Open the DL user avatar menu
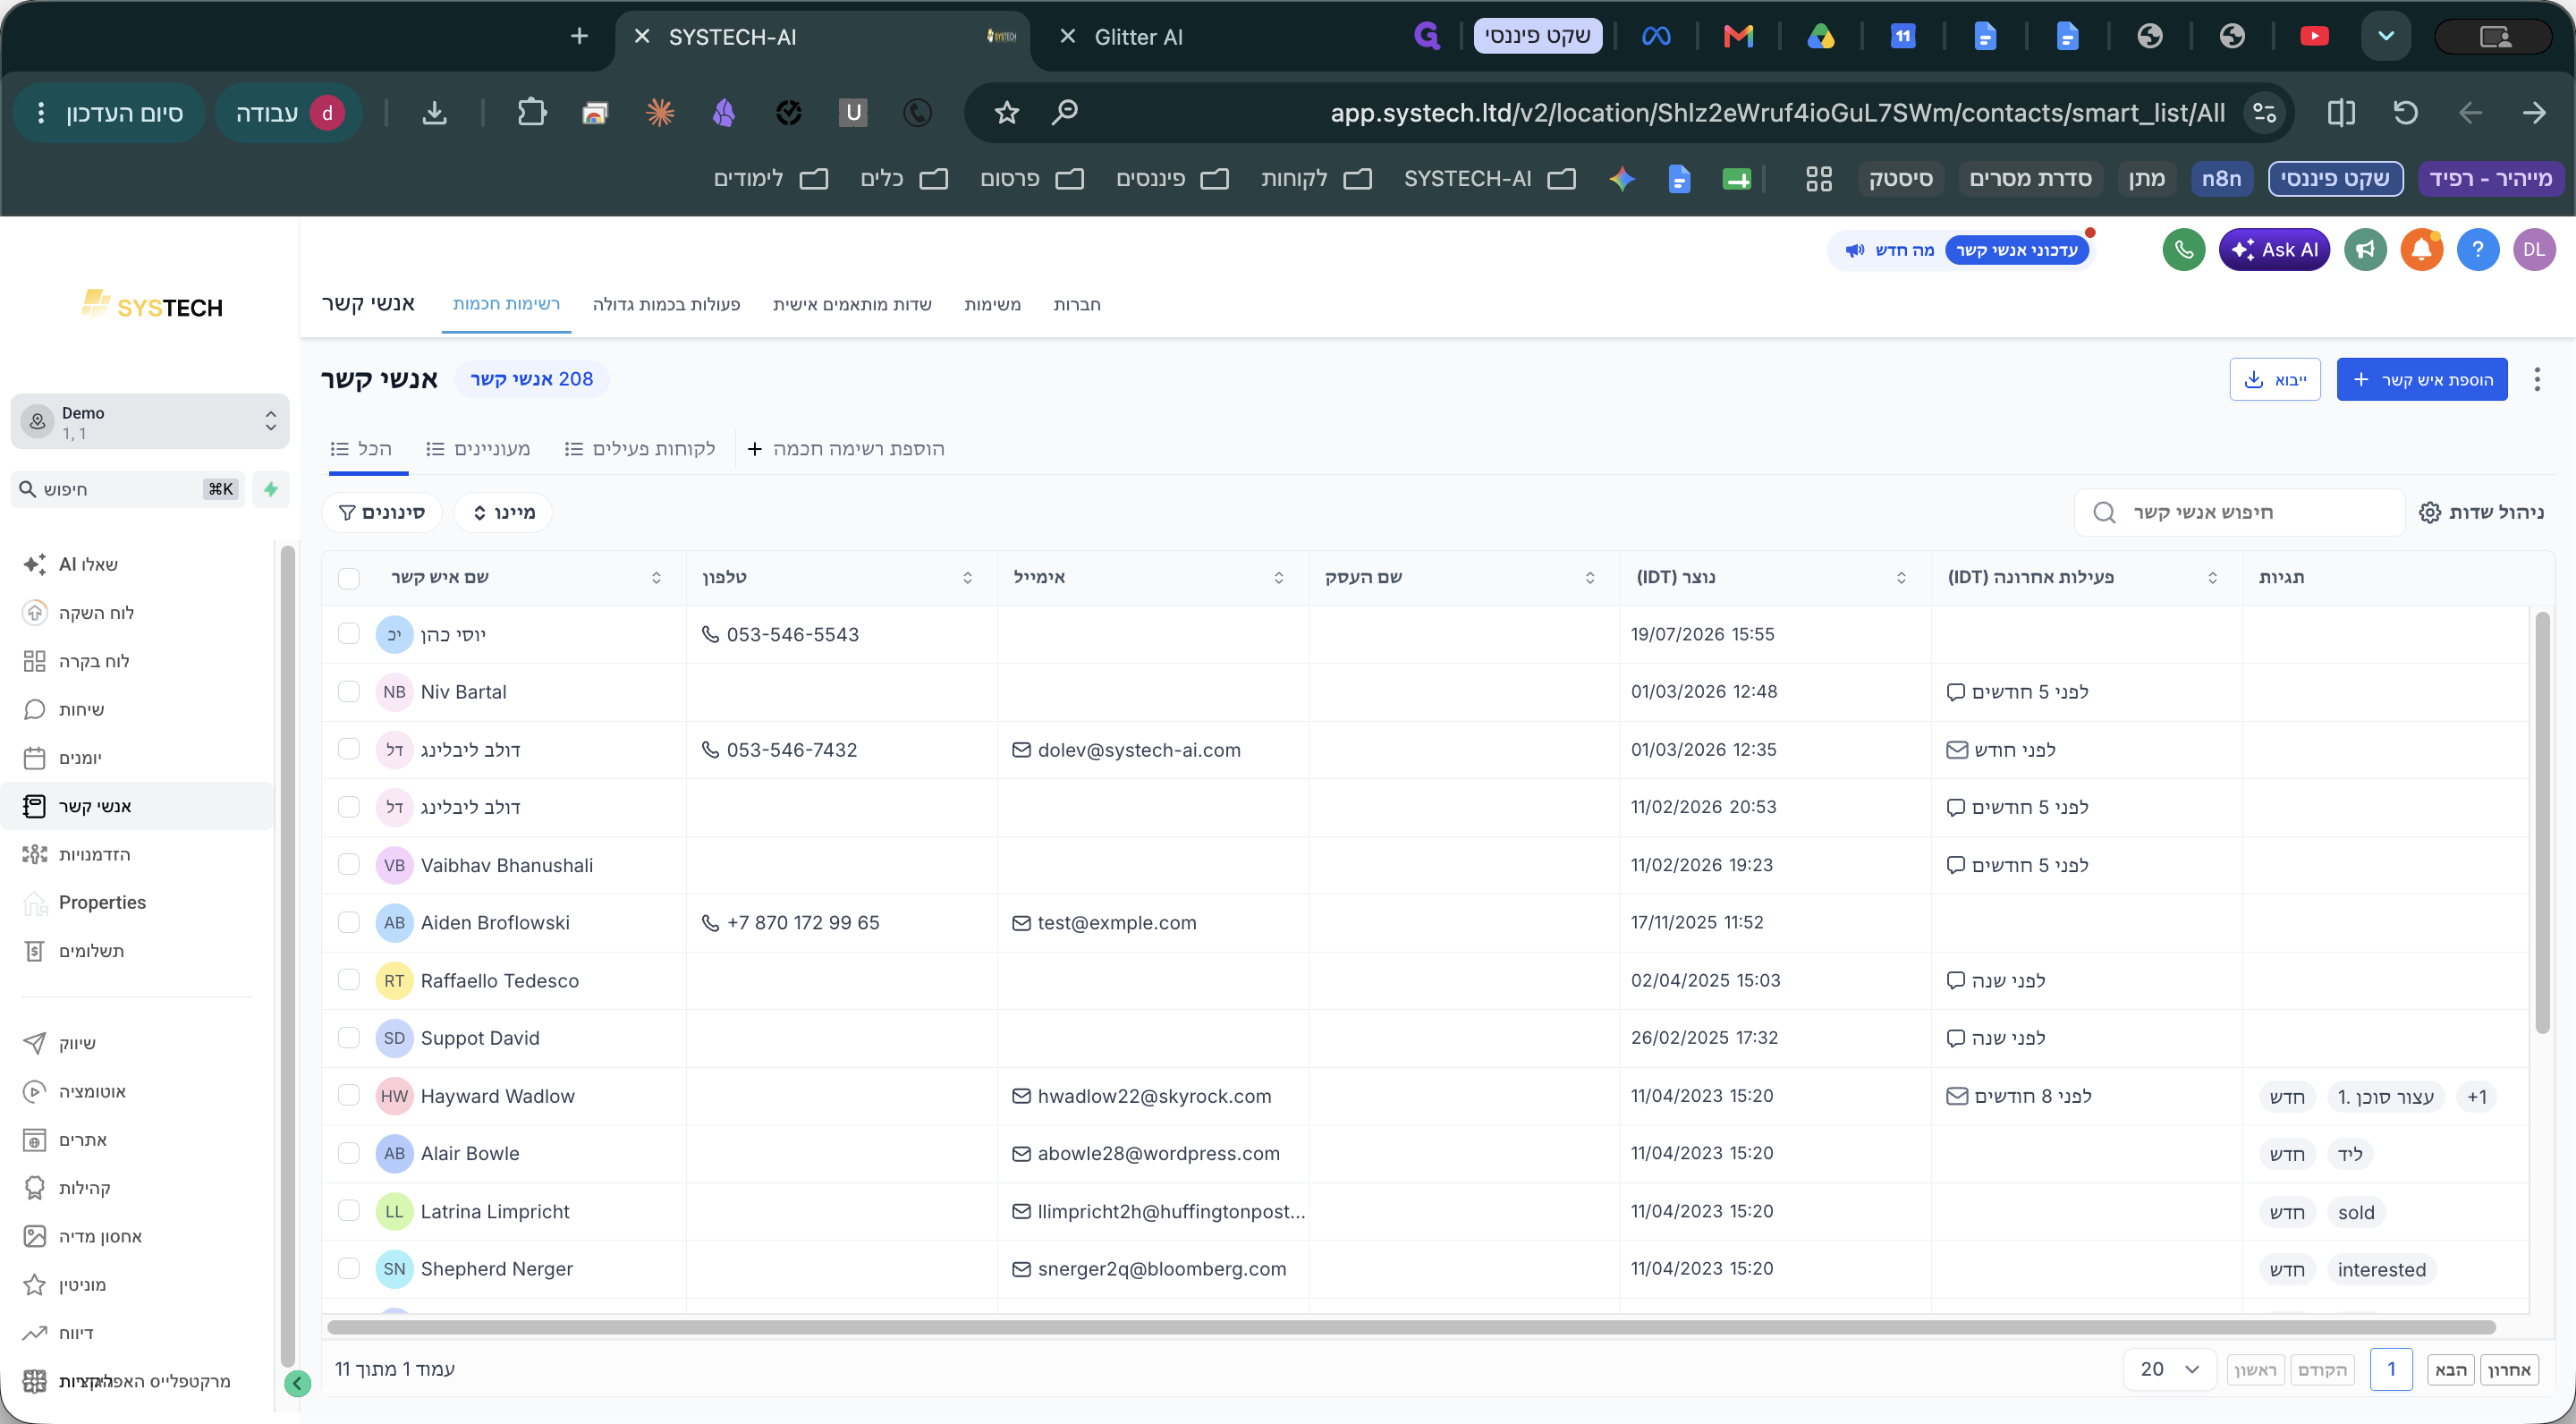Screen dimensions: 2576x1424 [2533, 249]
